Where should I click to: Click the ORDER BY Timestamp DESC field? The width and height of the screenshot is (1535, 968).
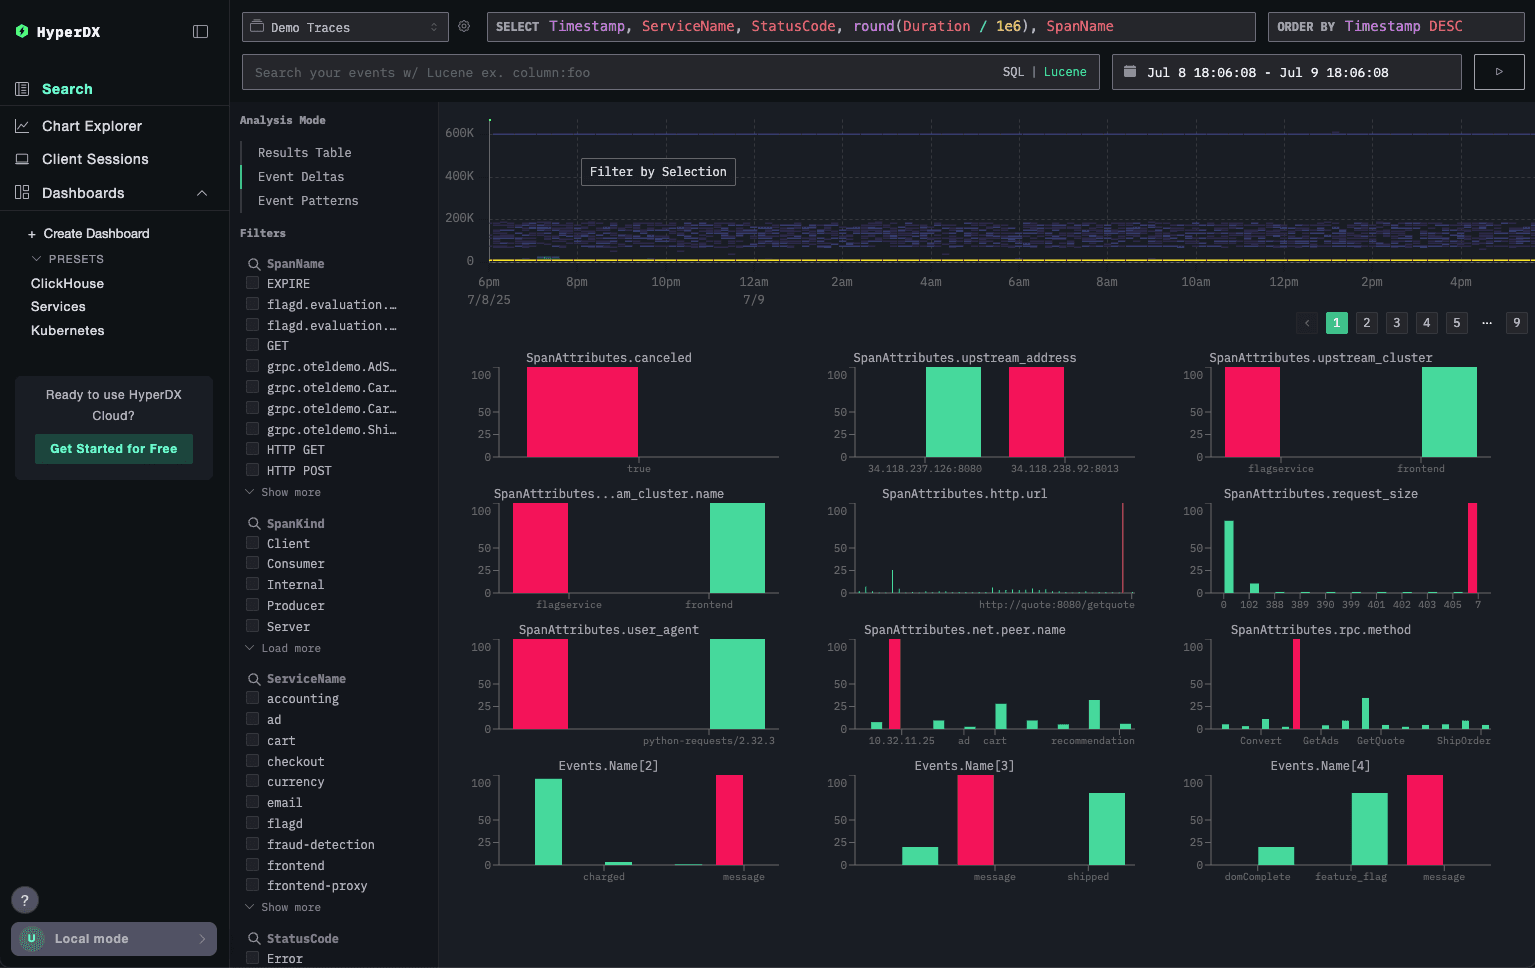click(1396, 27)
